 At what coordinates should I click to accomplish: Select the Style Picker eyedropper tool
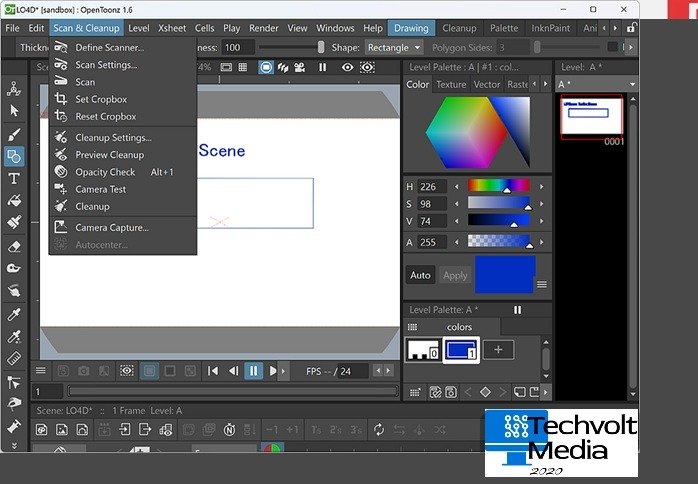point(14,314)
